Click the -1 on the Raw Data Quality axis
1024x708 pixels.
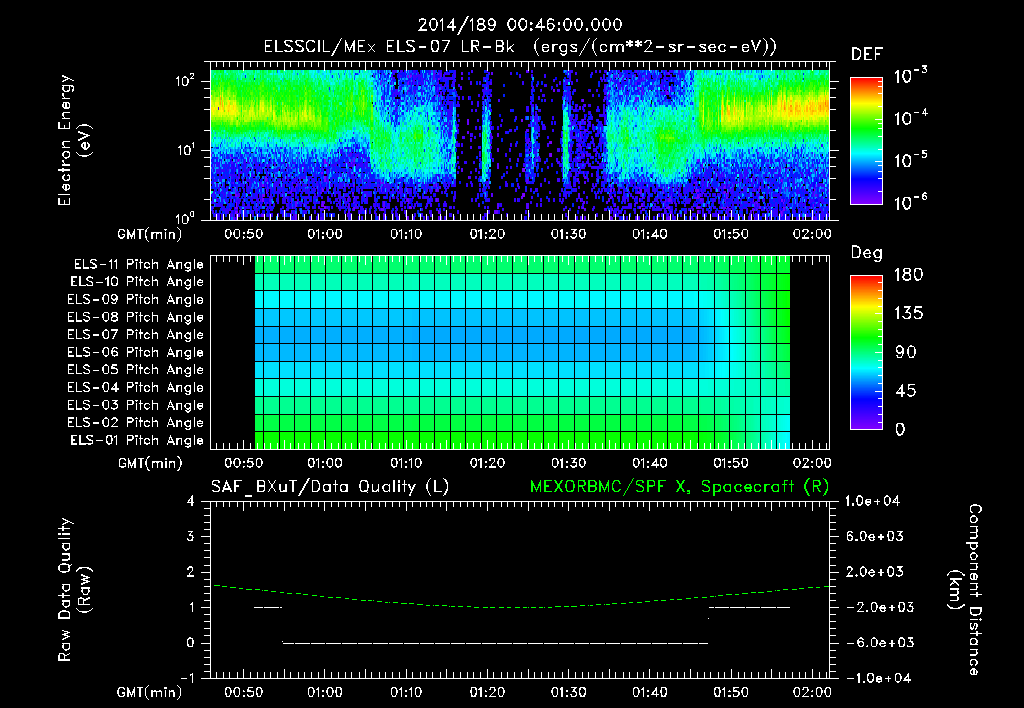(187, 678)
